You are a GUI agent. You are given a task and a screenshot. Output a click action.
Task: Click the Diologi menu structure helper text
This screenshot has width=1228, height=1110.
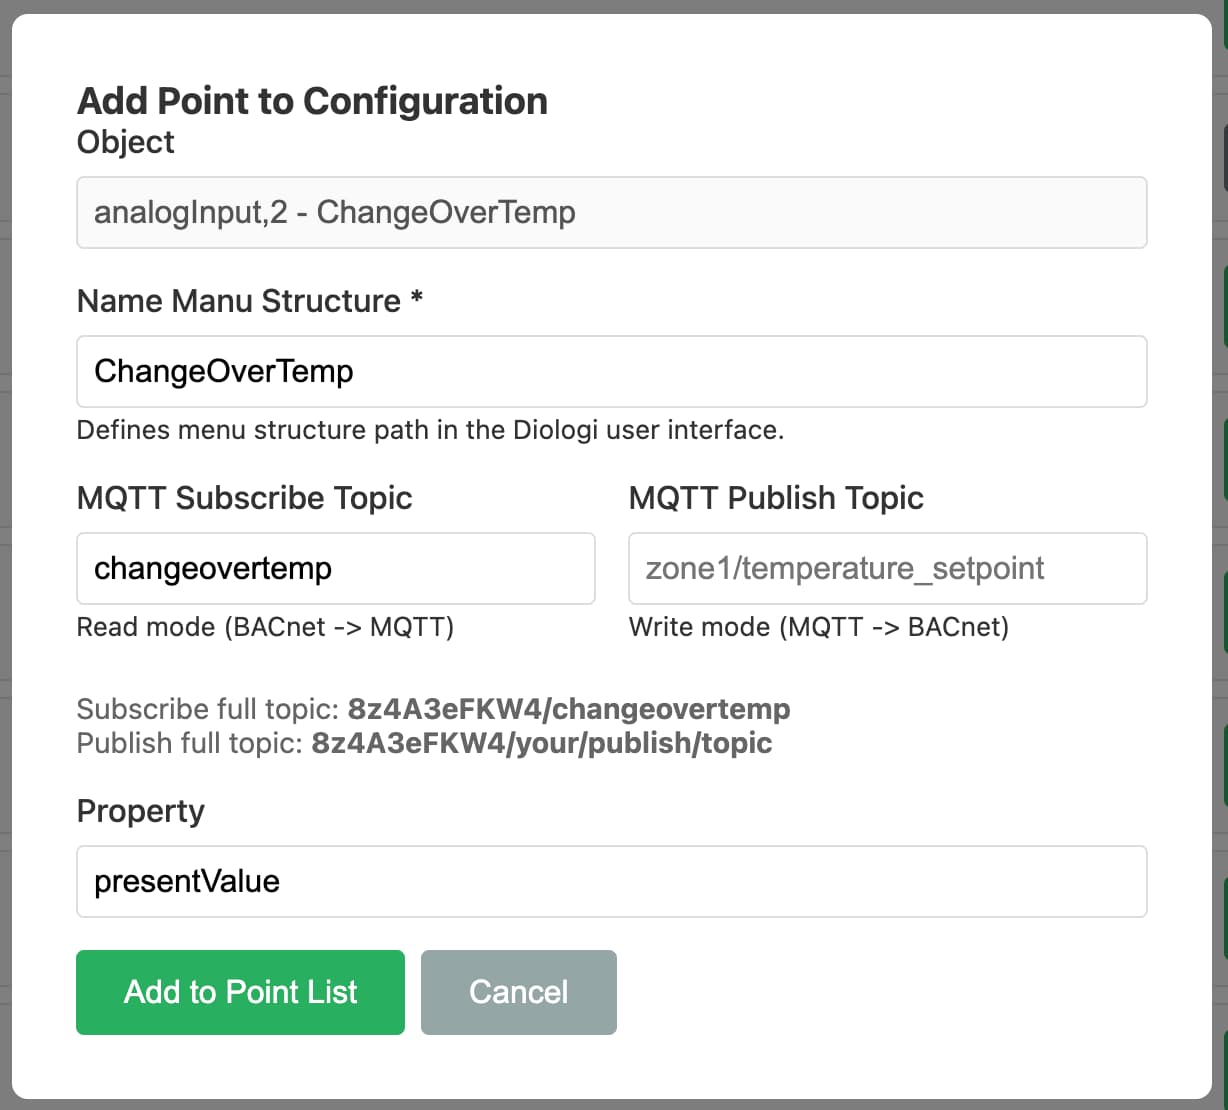pos(430,430)
